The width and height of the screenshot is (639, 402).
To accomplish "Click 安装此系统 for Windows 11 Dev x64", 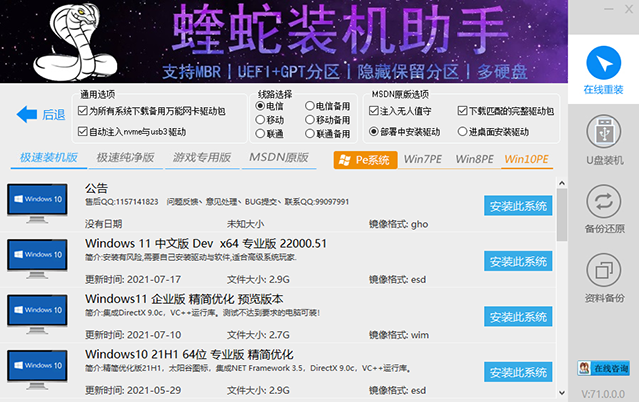I will coord(518,262).
